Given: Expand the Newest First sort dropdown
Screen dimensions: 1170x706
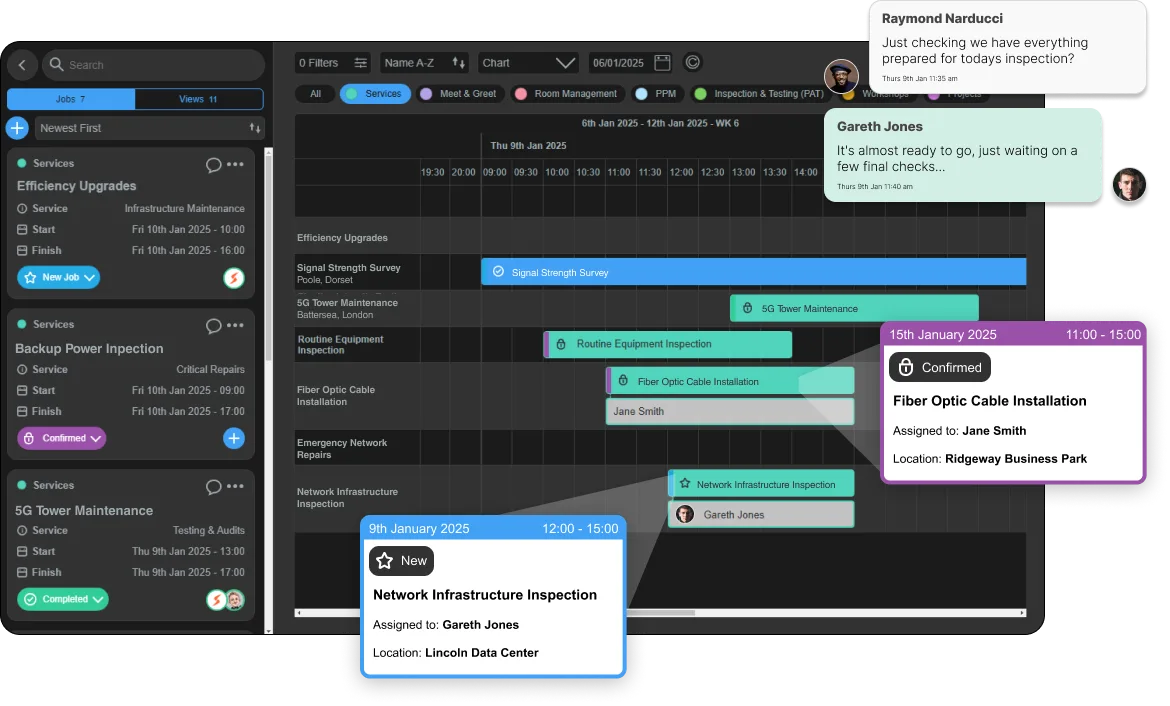Looking at the screenshot, I should [x=149, y=128].
